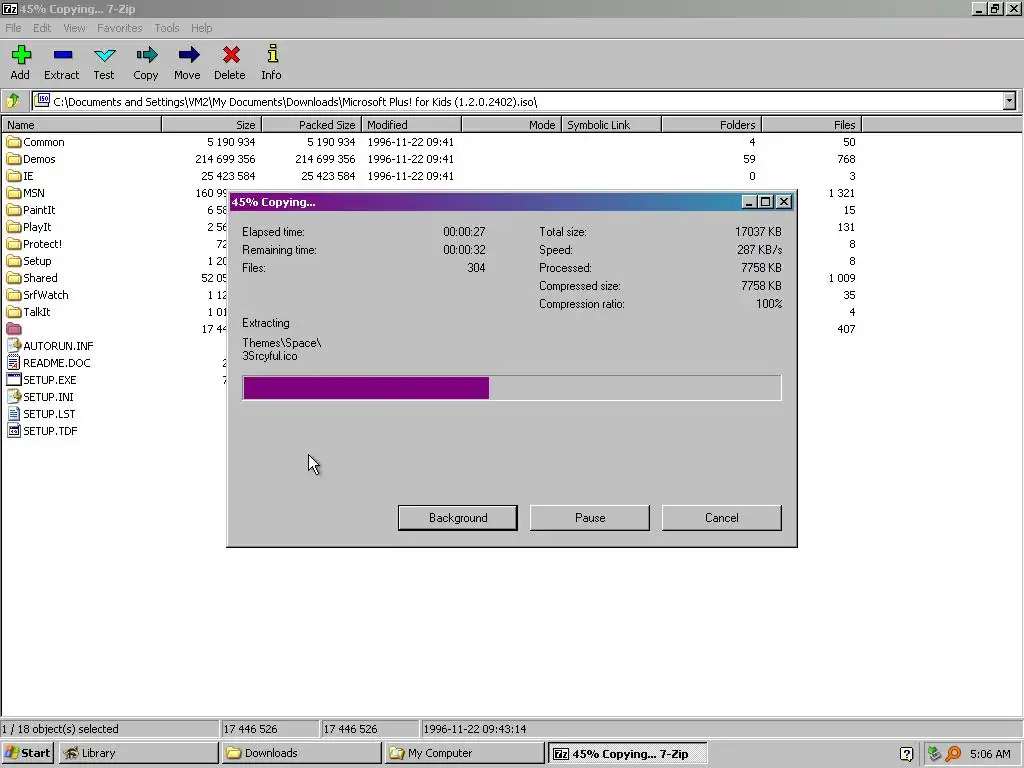Screen dimensions: 1024x768
Task: Click the Move toolbar icon
Action: click(x=188, y=55)
